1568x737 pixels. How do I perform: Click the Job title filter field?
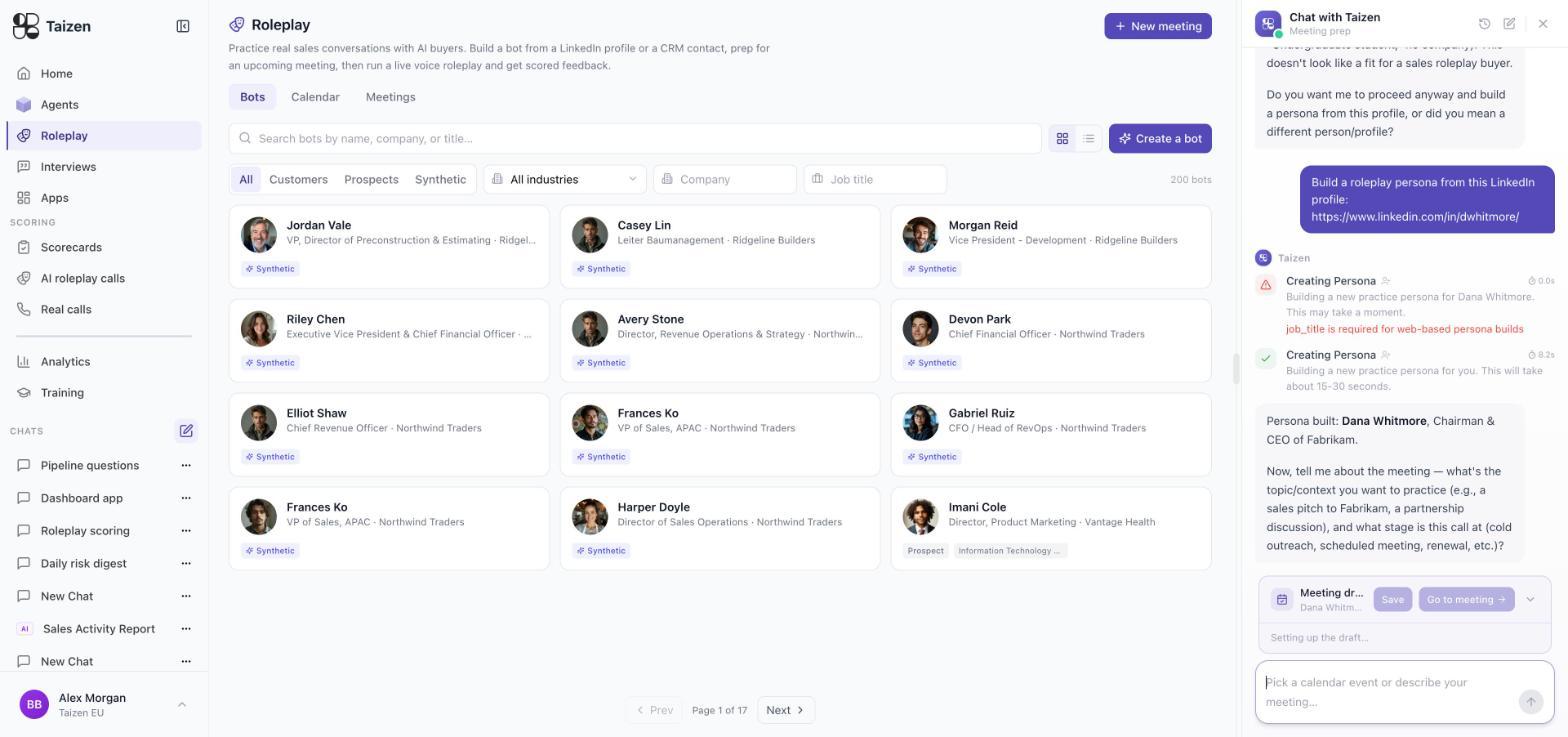[875, 179]
